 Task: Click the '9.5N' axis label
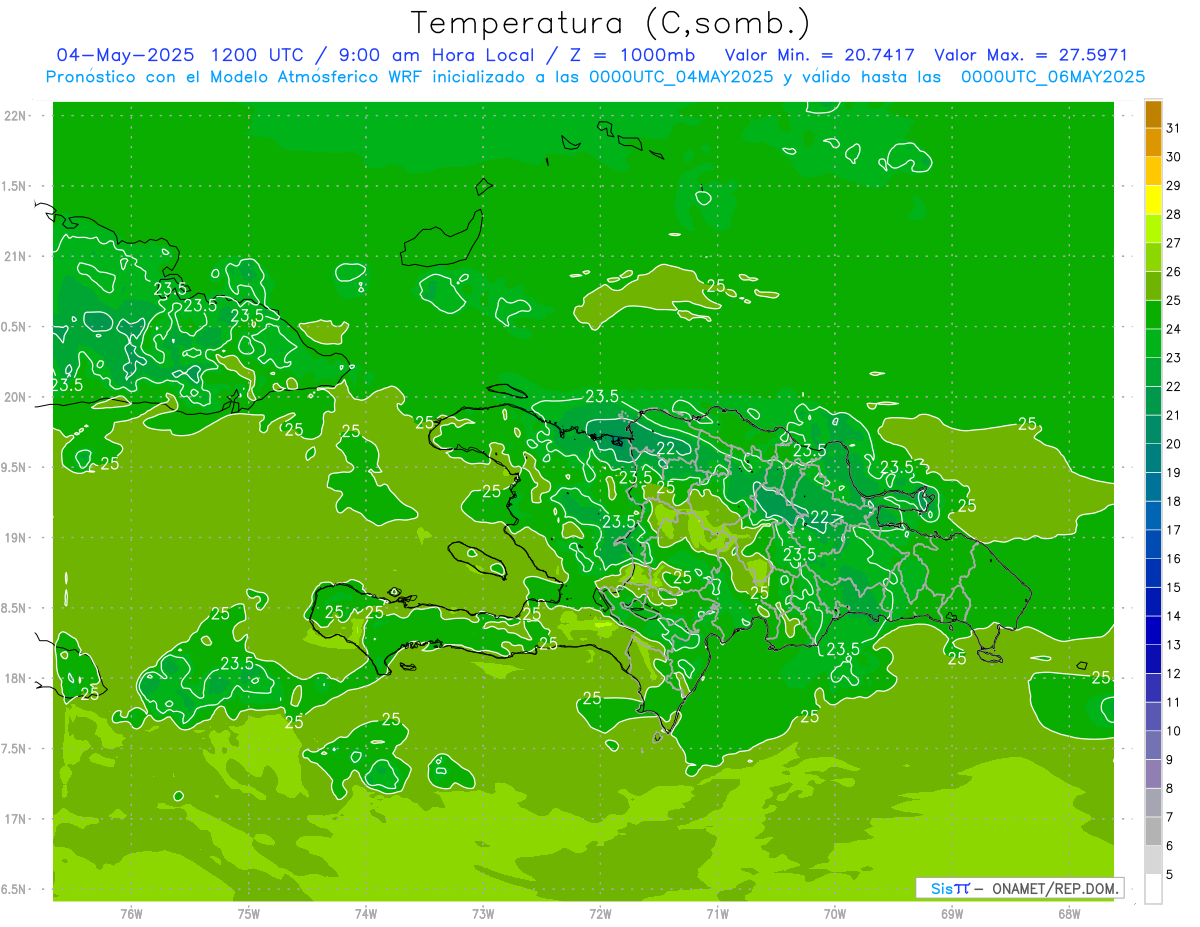click(15, 467)
